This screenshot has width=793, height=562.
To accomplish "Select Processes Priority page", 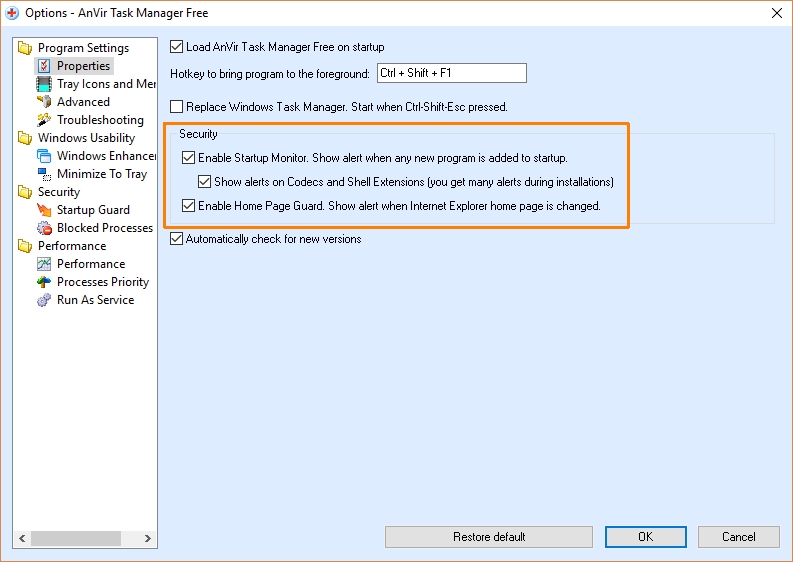I will point(103,282).
